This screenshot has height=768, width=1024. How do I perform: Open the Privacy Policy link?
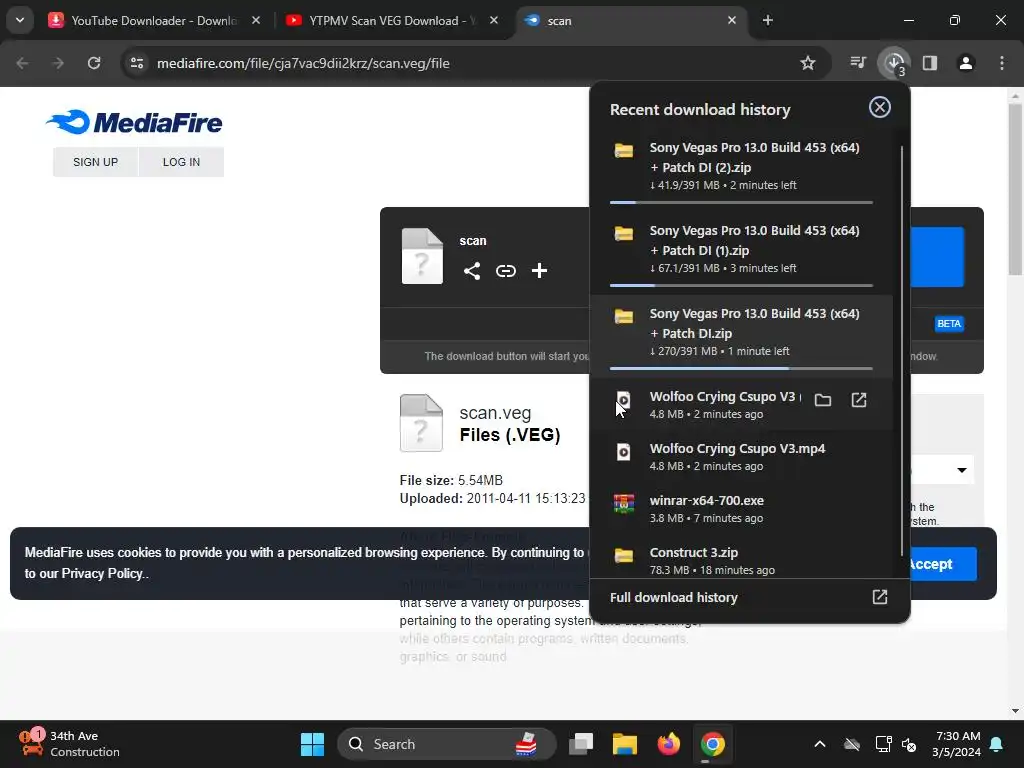101,573
